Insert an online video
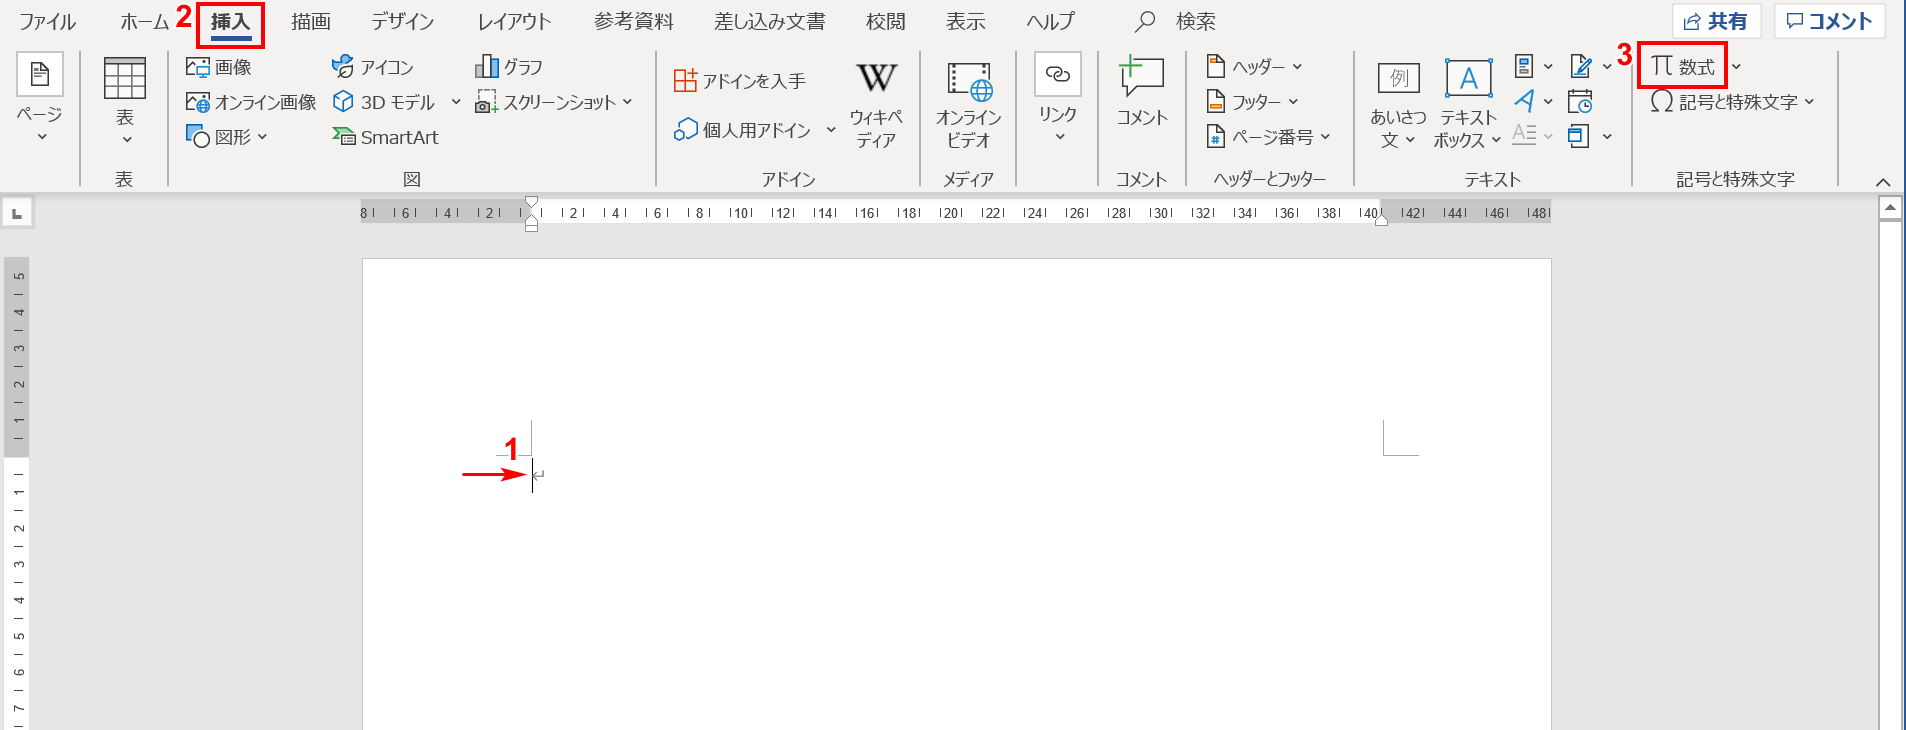Viewport: 1906px width, 730px height. point(968,101)
